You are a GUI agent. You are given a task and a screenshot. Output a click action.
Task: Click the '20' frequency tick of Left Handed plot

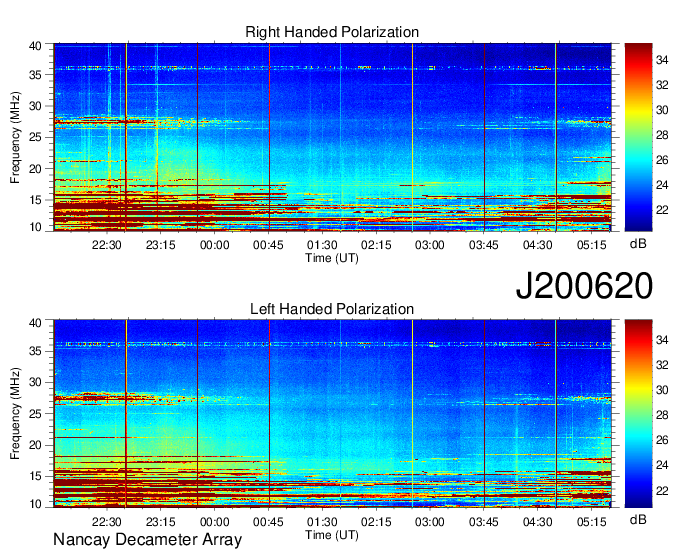coord(35,445)
